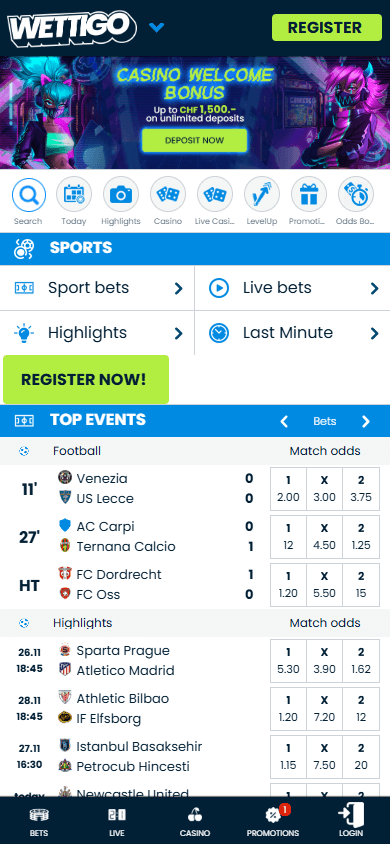
Task: Click the Deposit Now banner button
Action: point(194,140)
